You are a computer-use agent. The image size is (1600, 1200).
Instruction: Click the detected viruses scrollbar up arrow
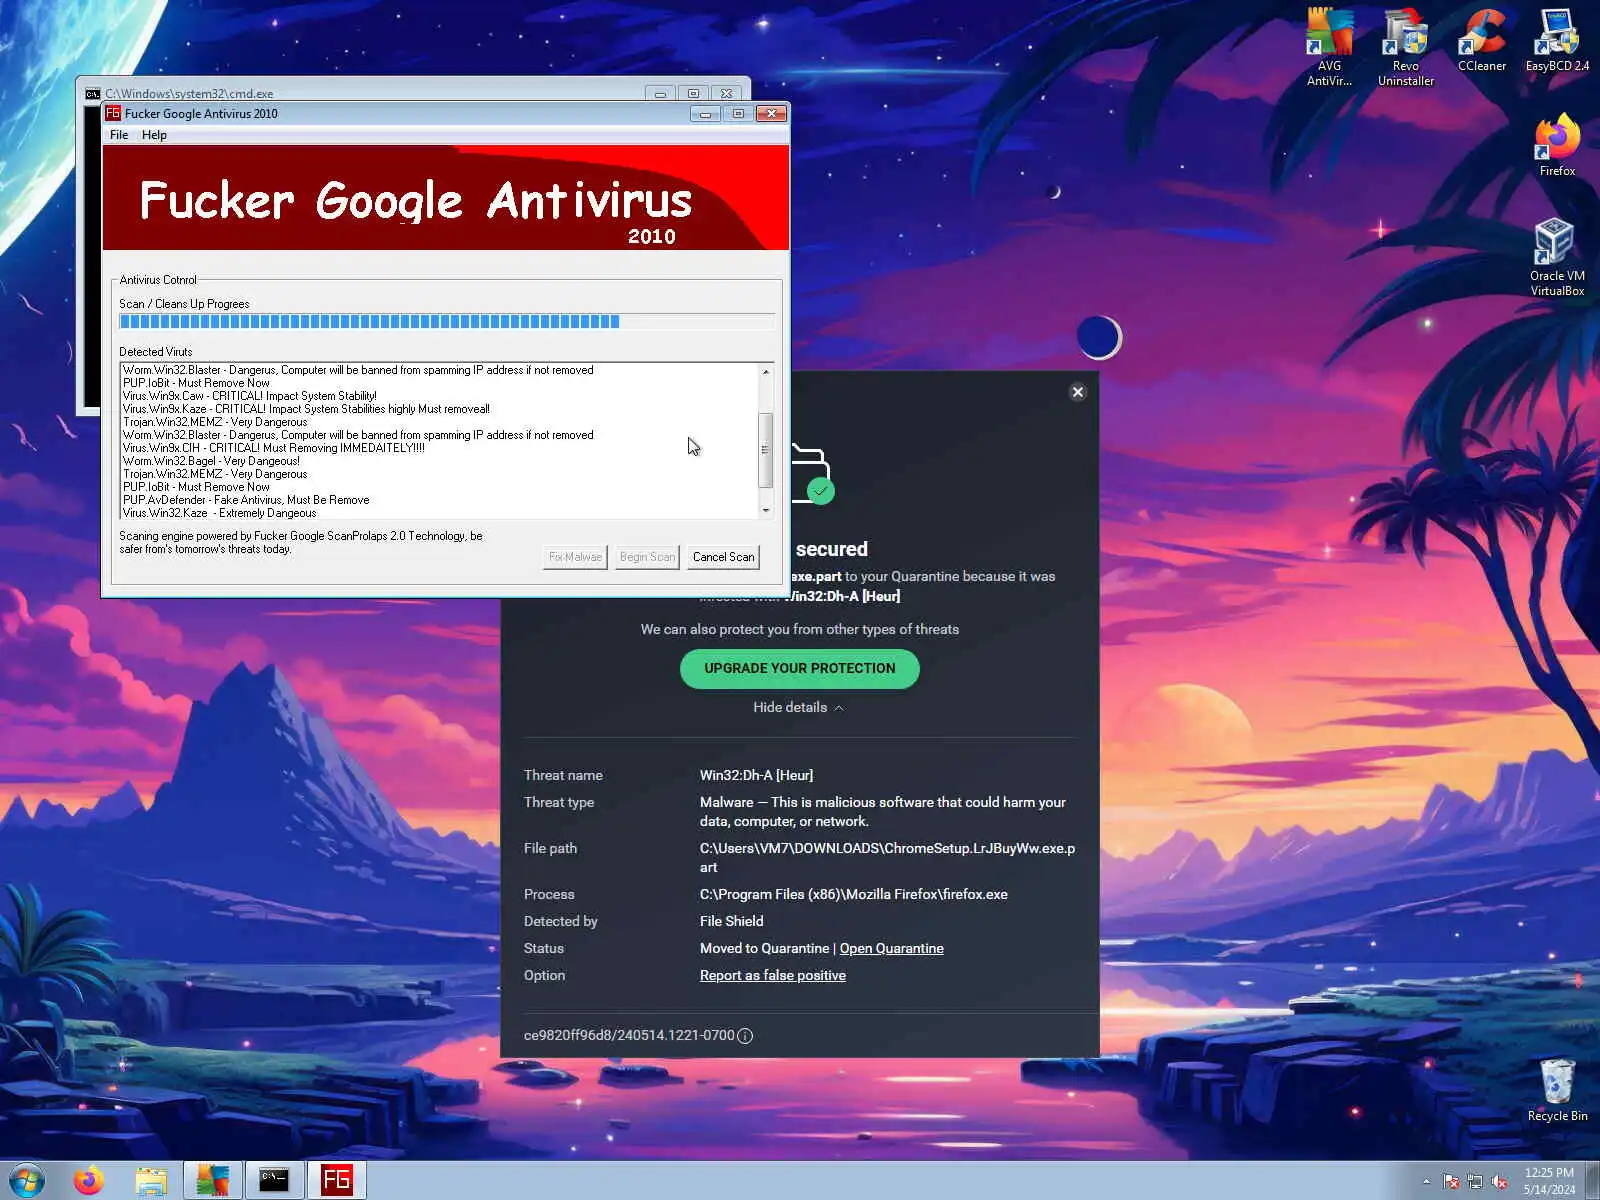click(x=766, y=371)
